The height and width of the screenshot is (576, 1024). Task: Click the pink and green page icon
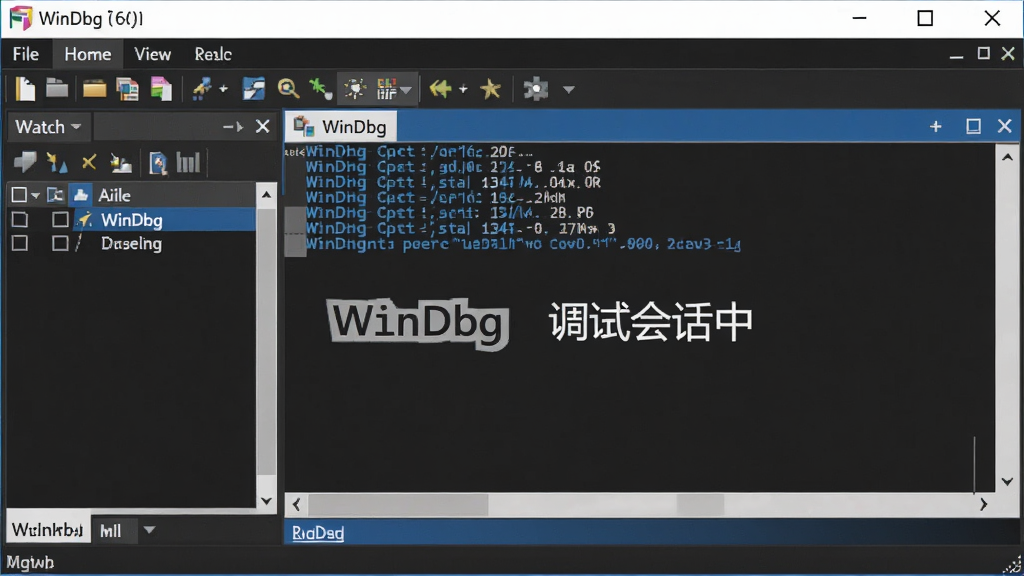pos(161,89)
